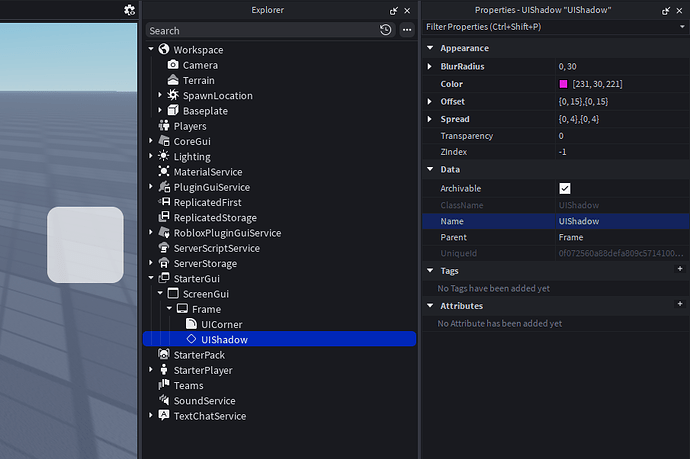The width and height of the screenshot is (690, 459).
Task: Expand the Baseplate node
Action: tap(160, 110)
